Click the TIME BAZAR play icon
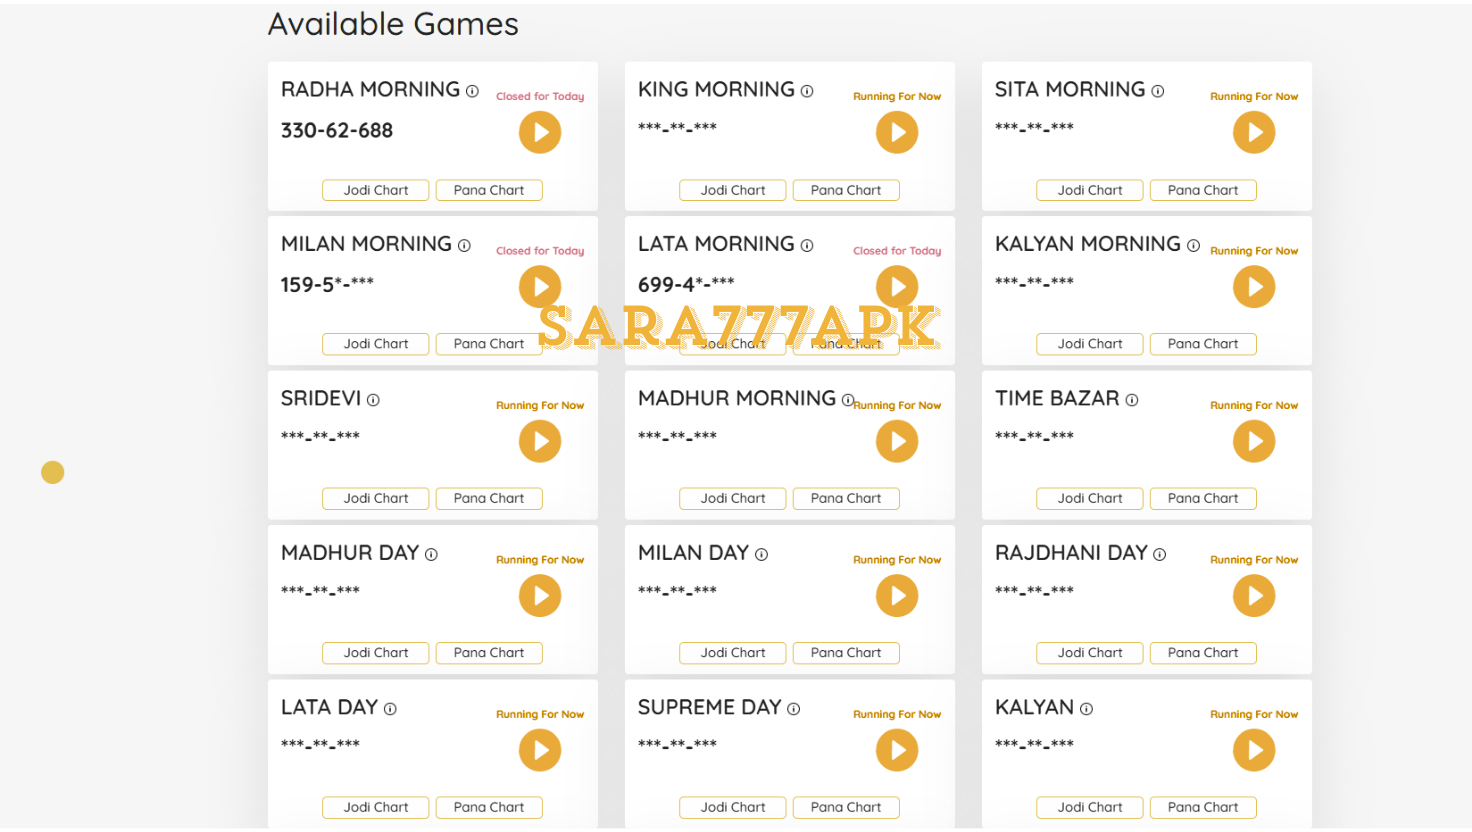The width and height of the screenshot is (1472, 832). (1254, 441)
